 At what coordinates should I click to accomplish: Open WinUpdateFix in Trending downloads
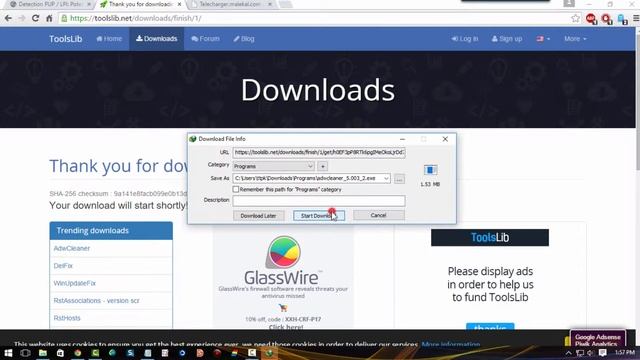pyautogui.click(x=75, y=283)
